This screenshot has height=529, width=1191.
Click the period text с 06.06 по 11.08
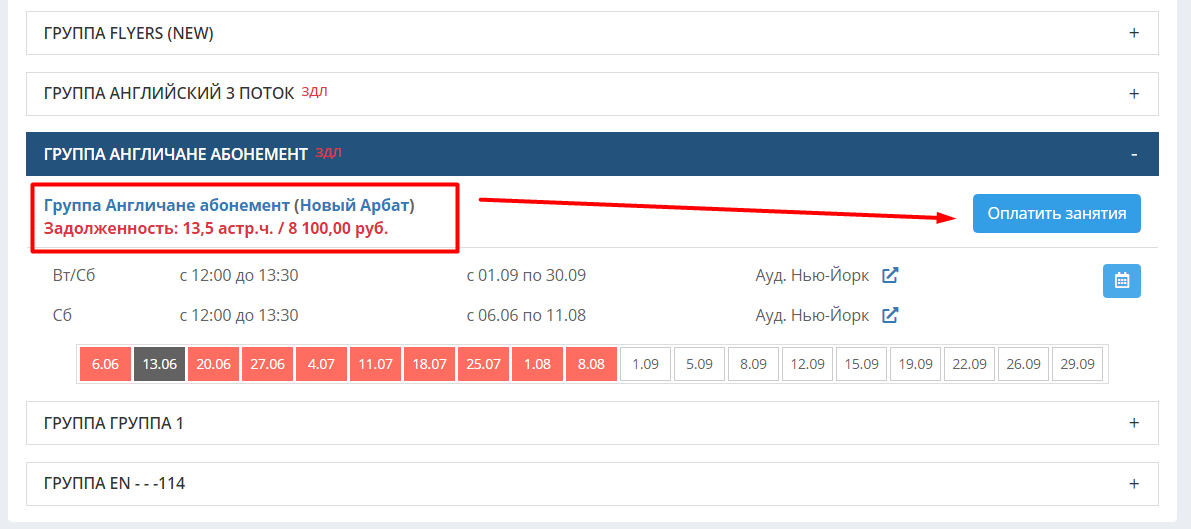coord(526,315)
